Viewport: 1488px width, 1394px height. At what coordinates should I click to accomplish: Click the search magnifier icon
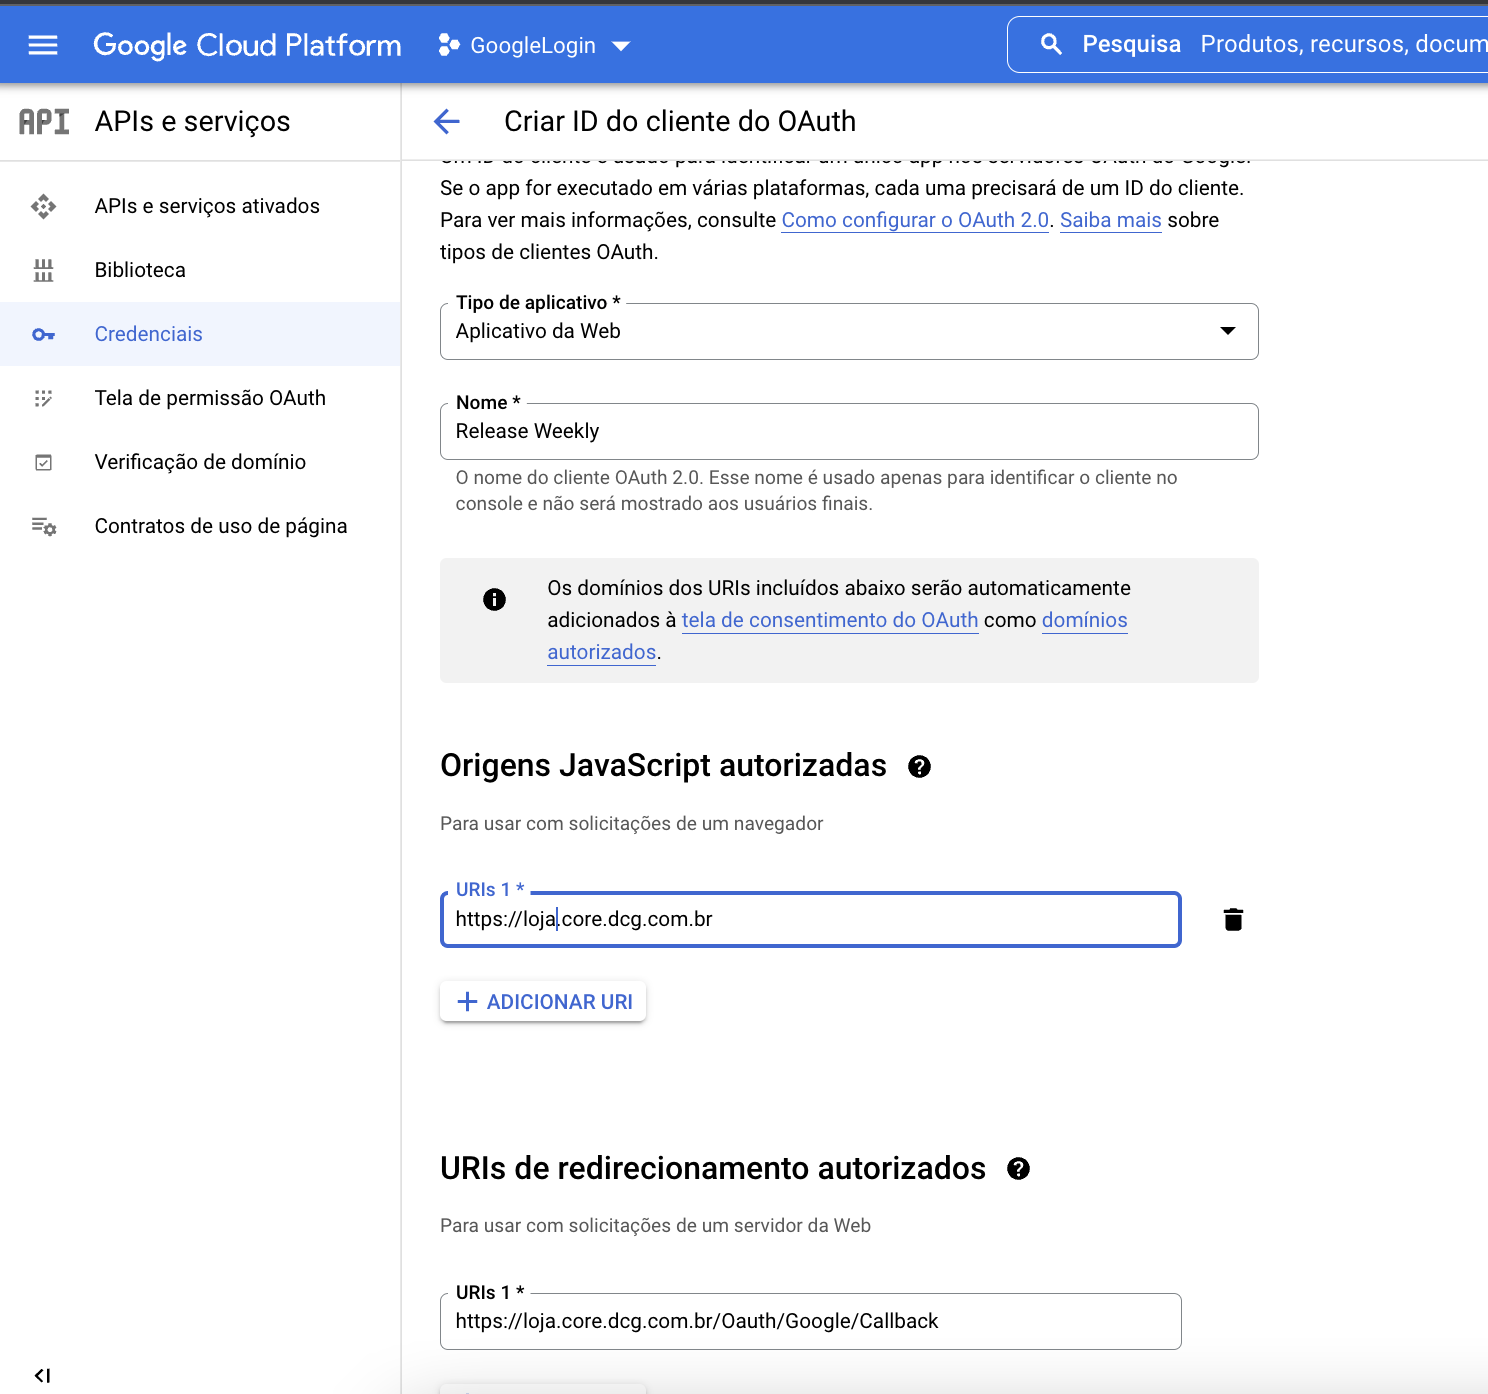click(1051, 44)
